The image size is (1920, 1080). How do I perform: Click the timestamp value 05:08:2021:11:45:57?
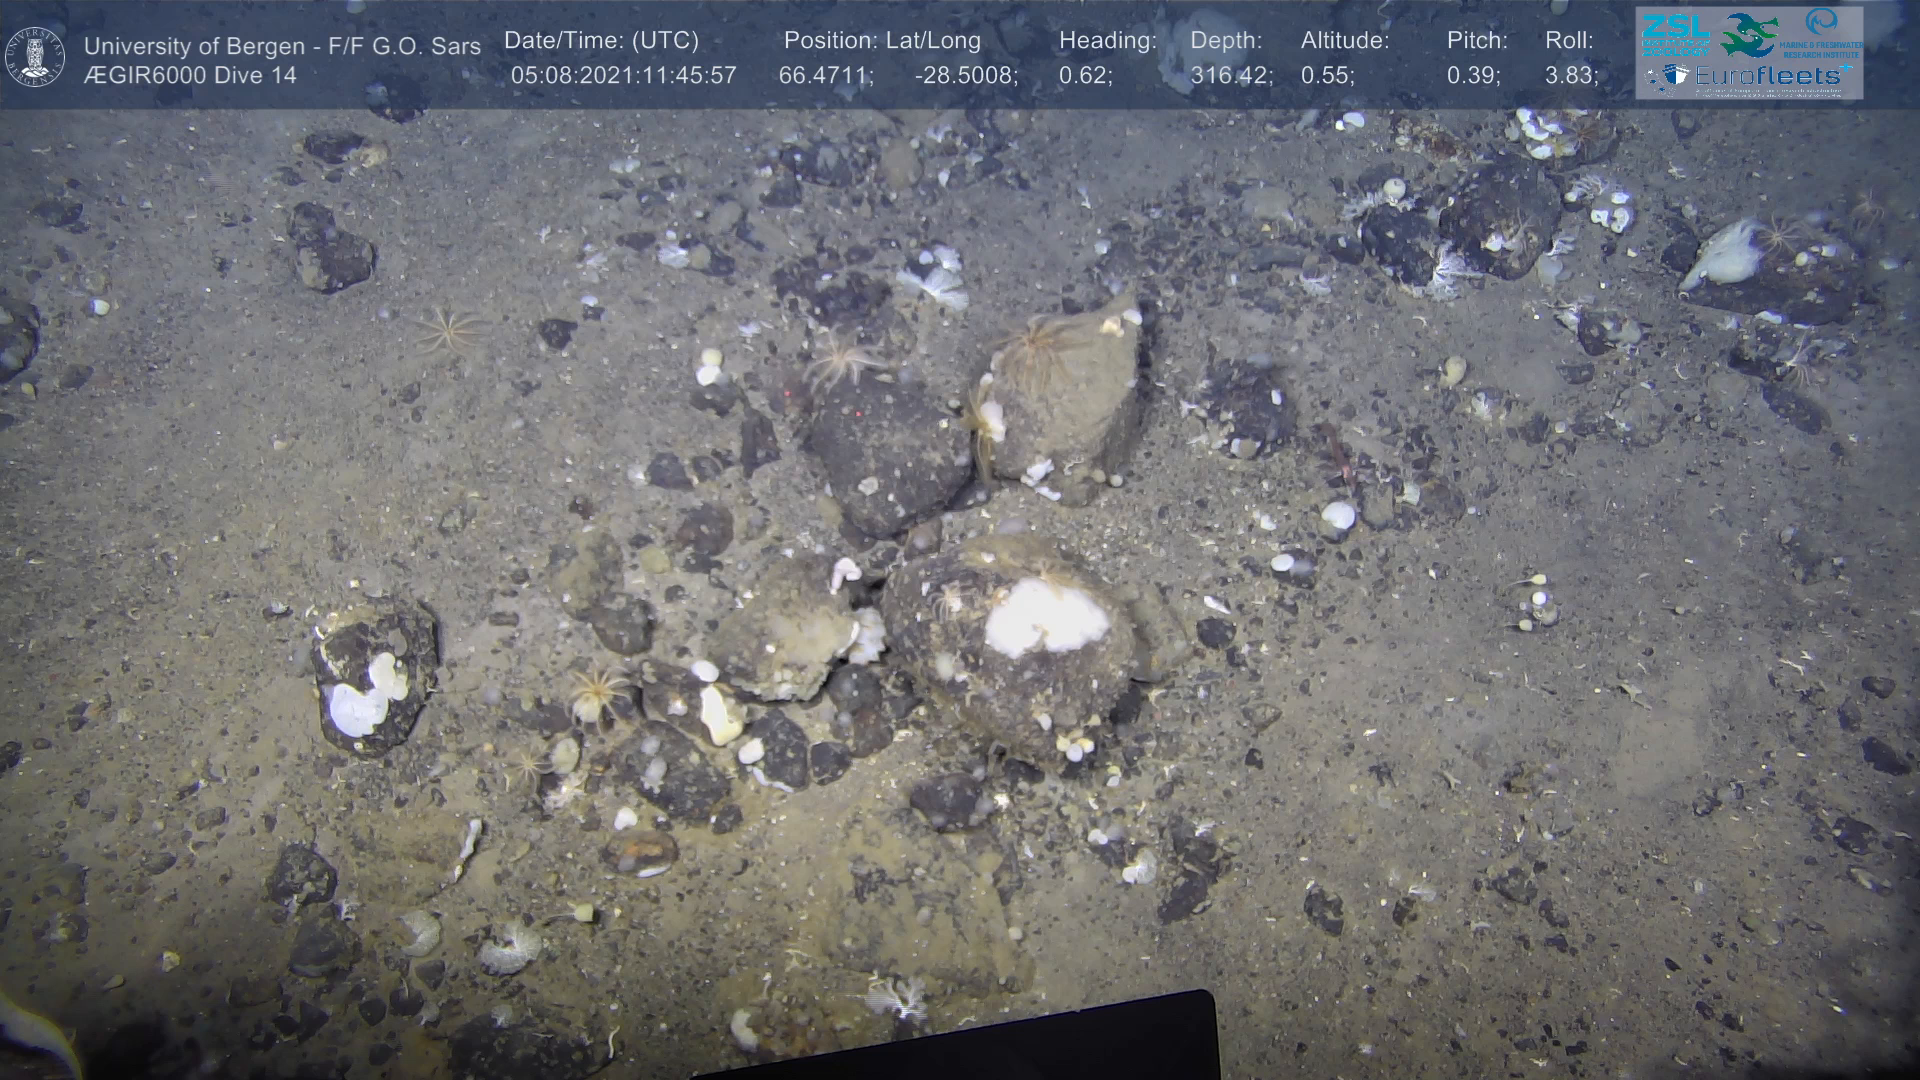point(623,75)
